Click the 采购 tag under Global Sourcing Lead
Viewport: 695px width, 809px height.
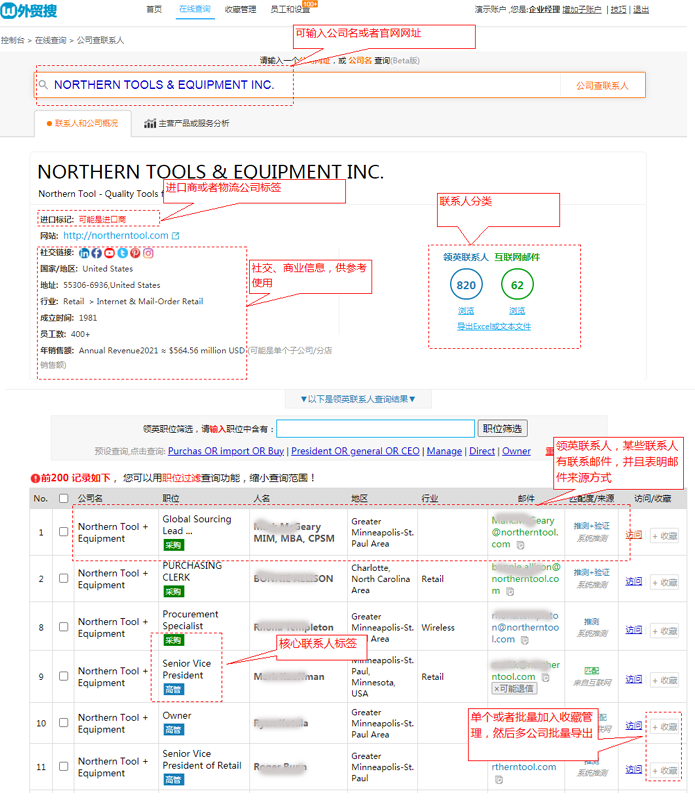(173, 545)
